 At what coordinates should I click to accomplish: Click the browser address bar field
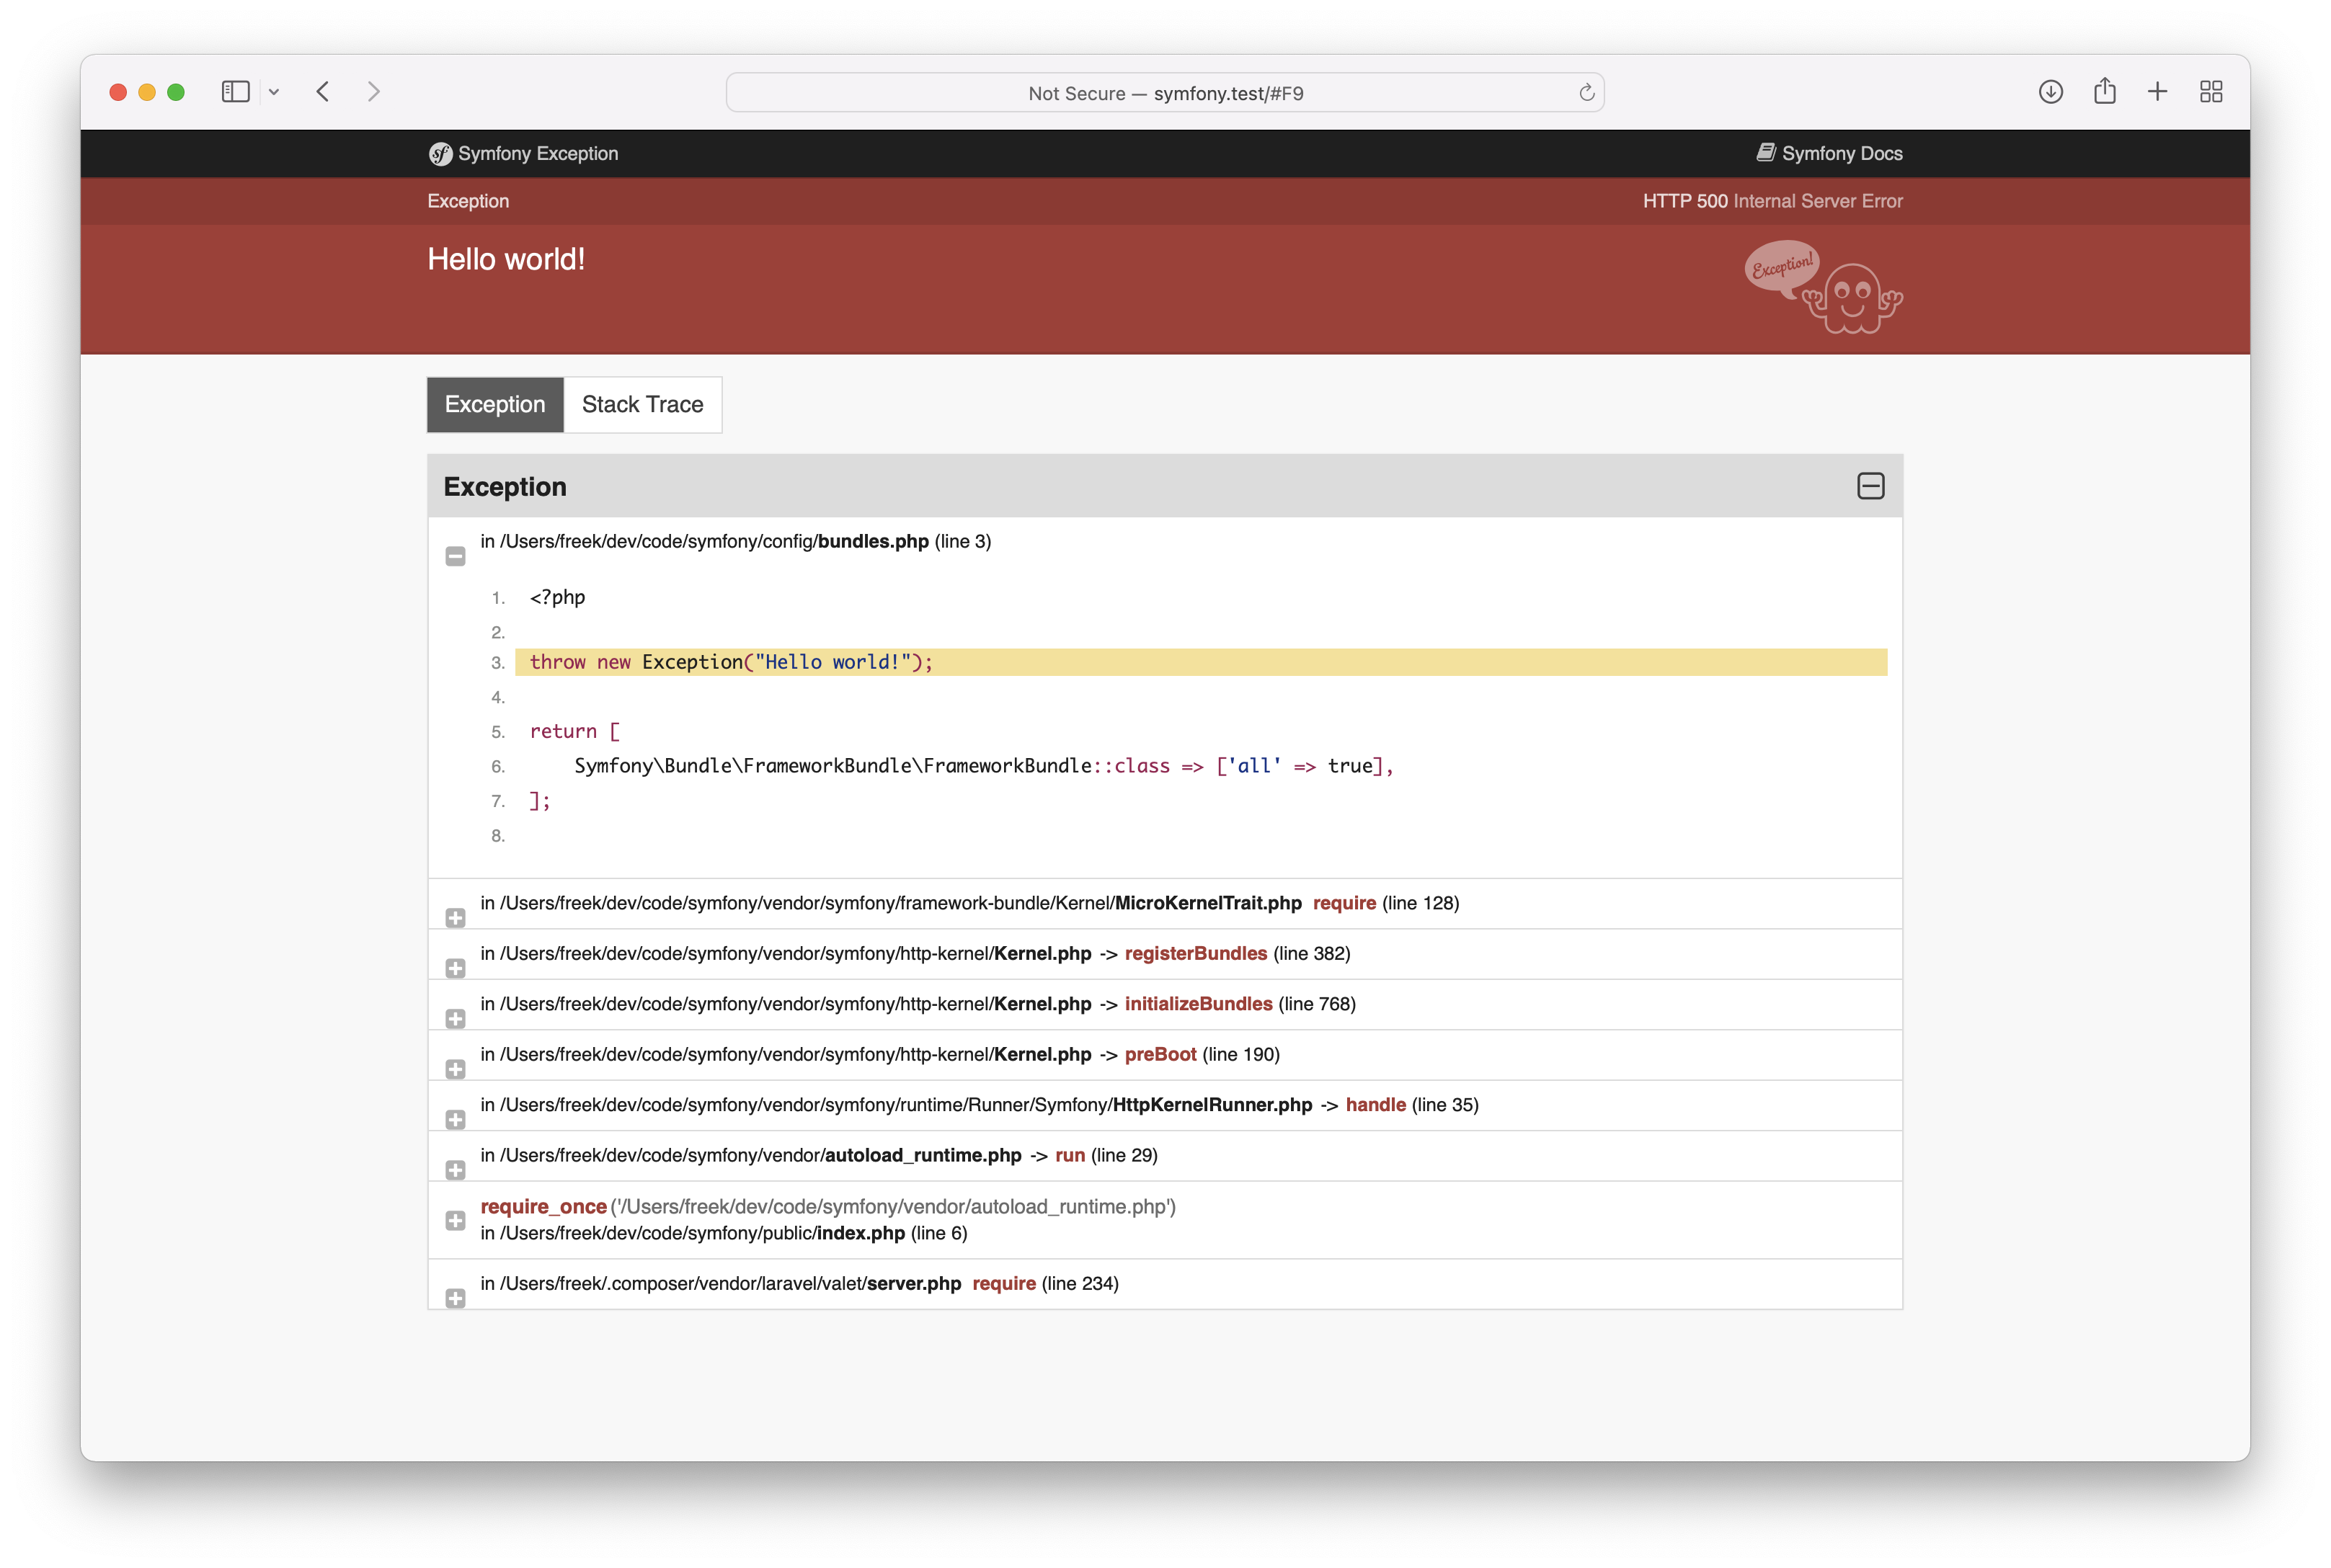tap(1165, 91)
